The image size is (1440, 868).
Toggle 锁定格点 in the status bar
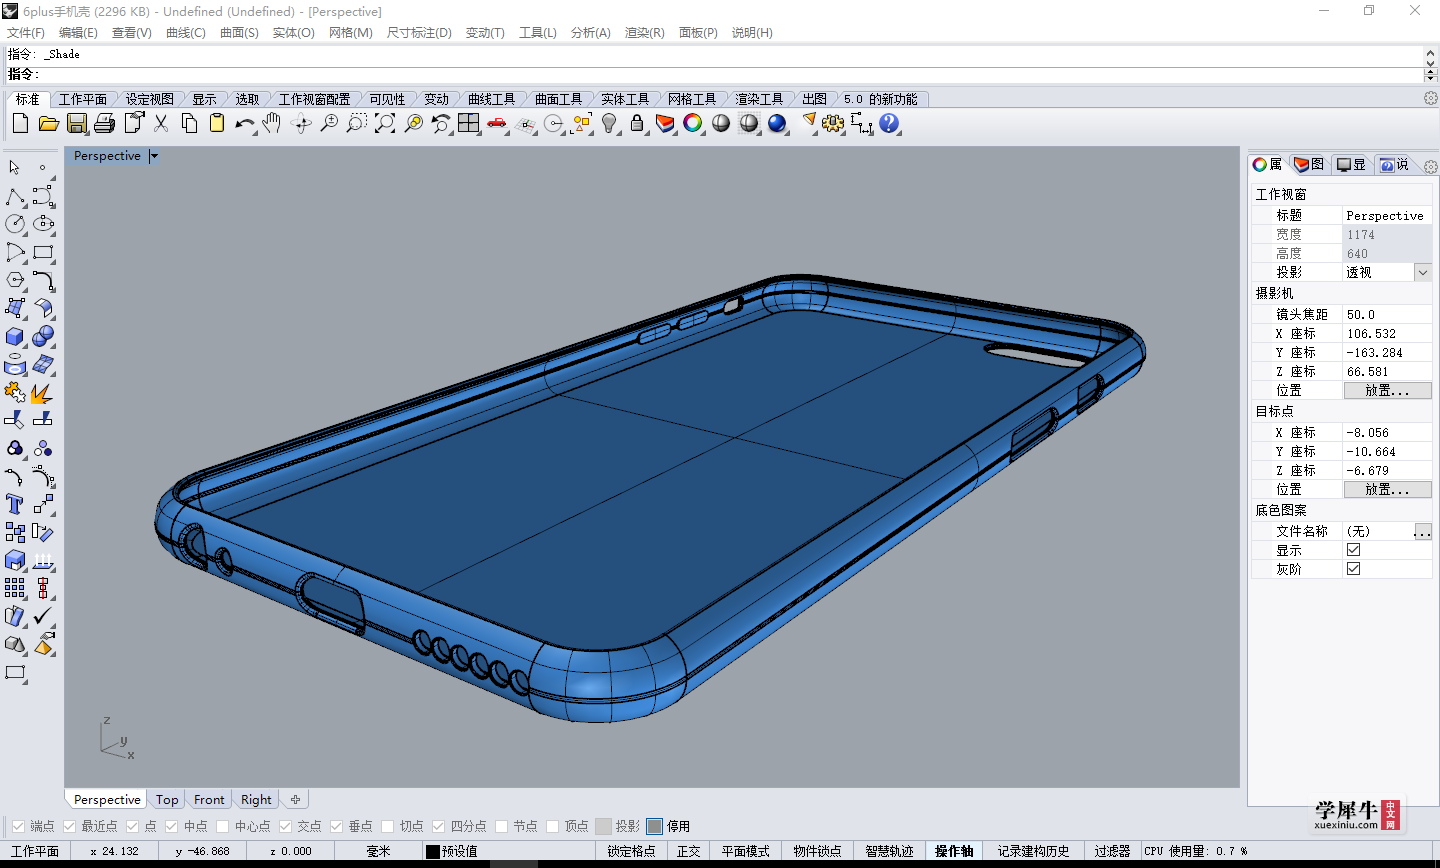tap(631, 852)
